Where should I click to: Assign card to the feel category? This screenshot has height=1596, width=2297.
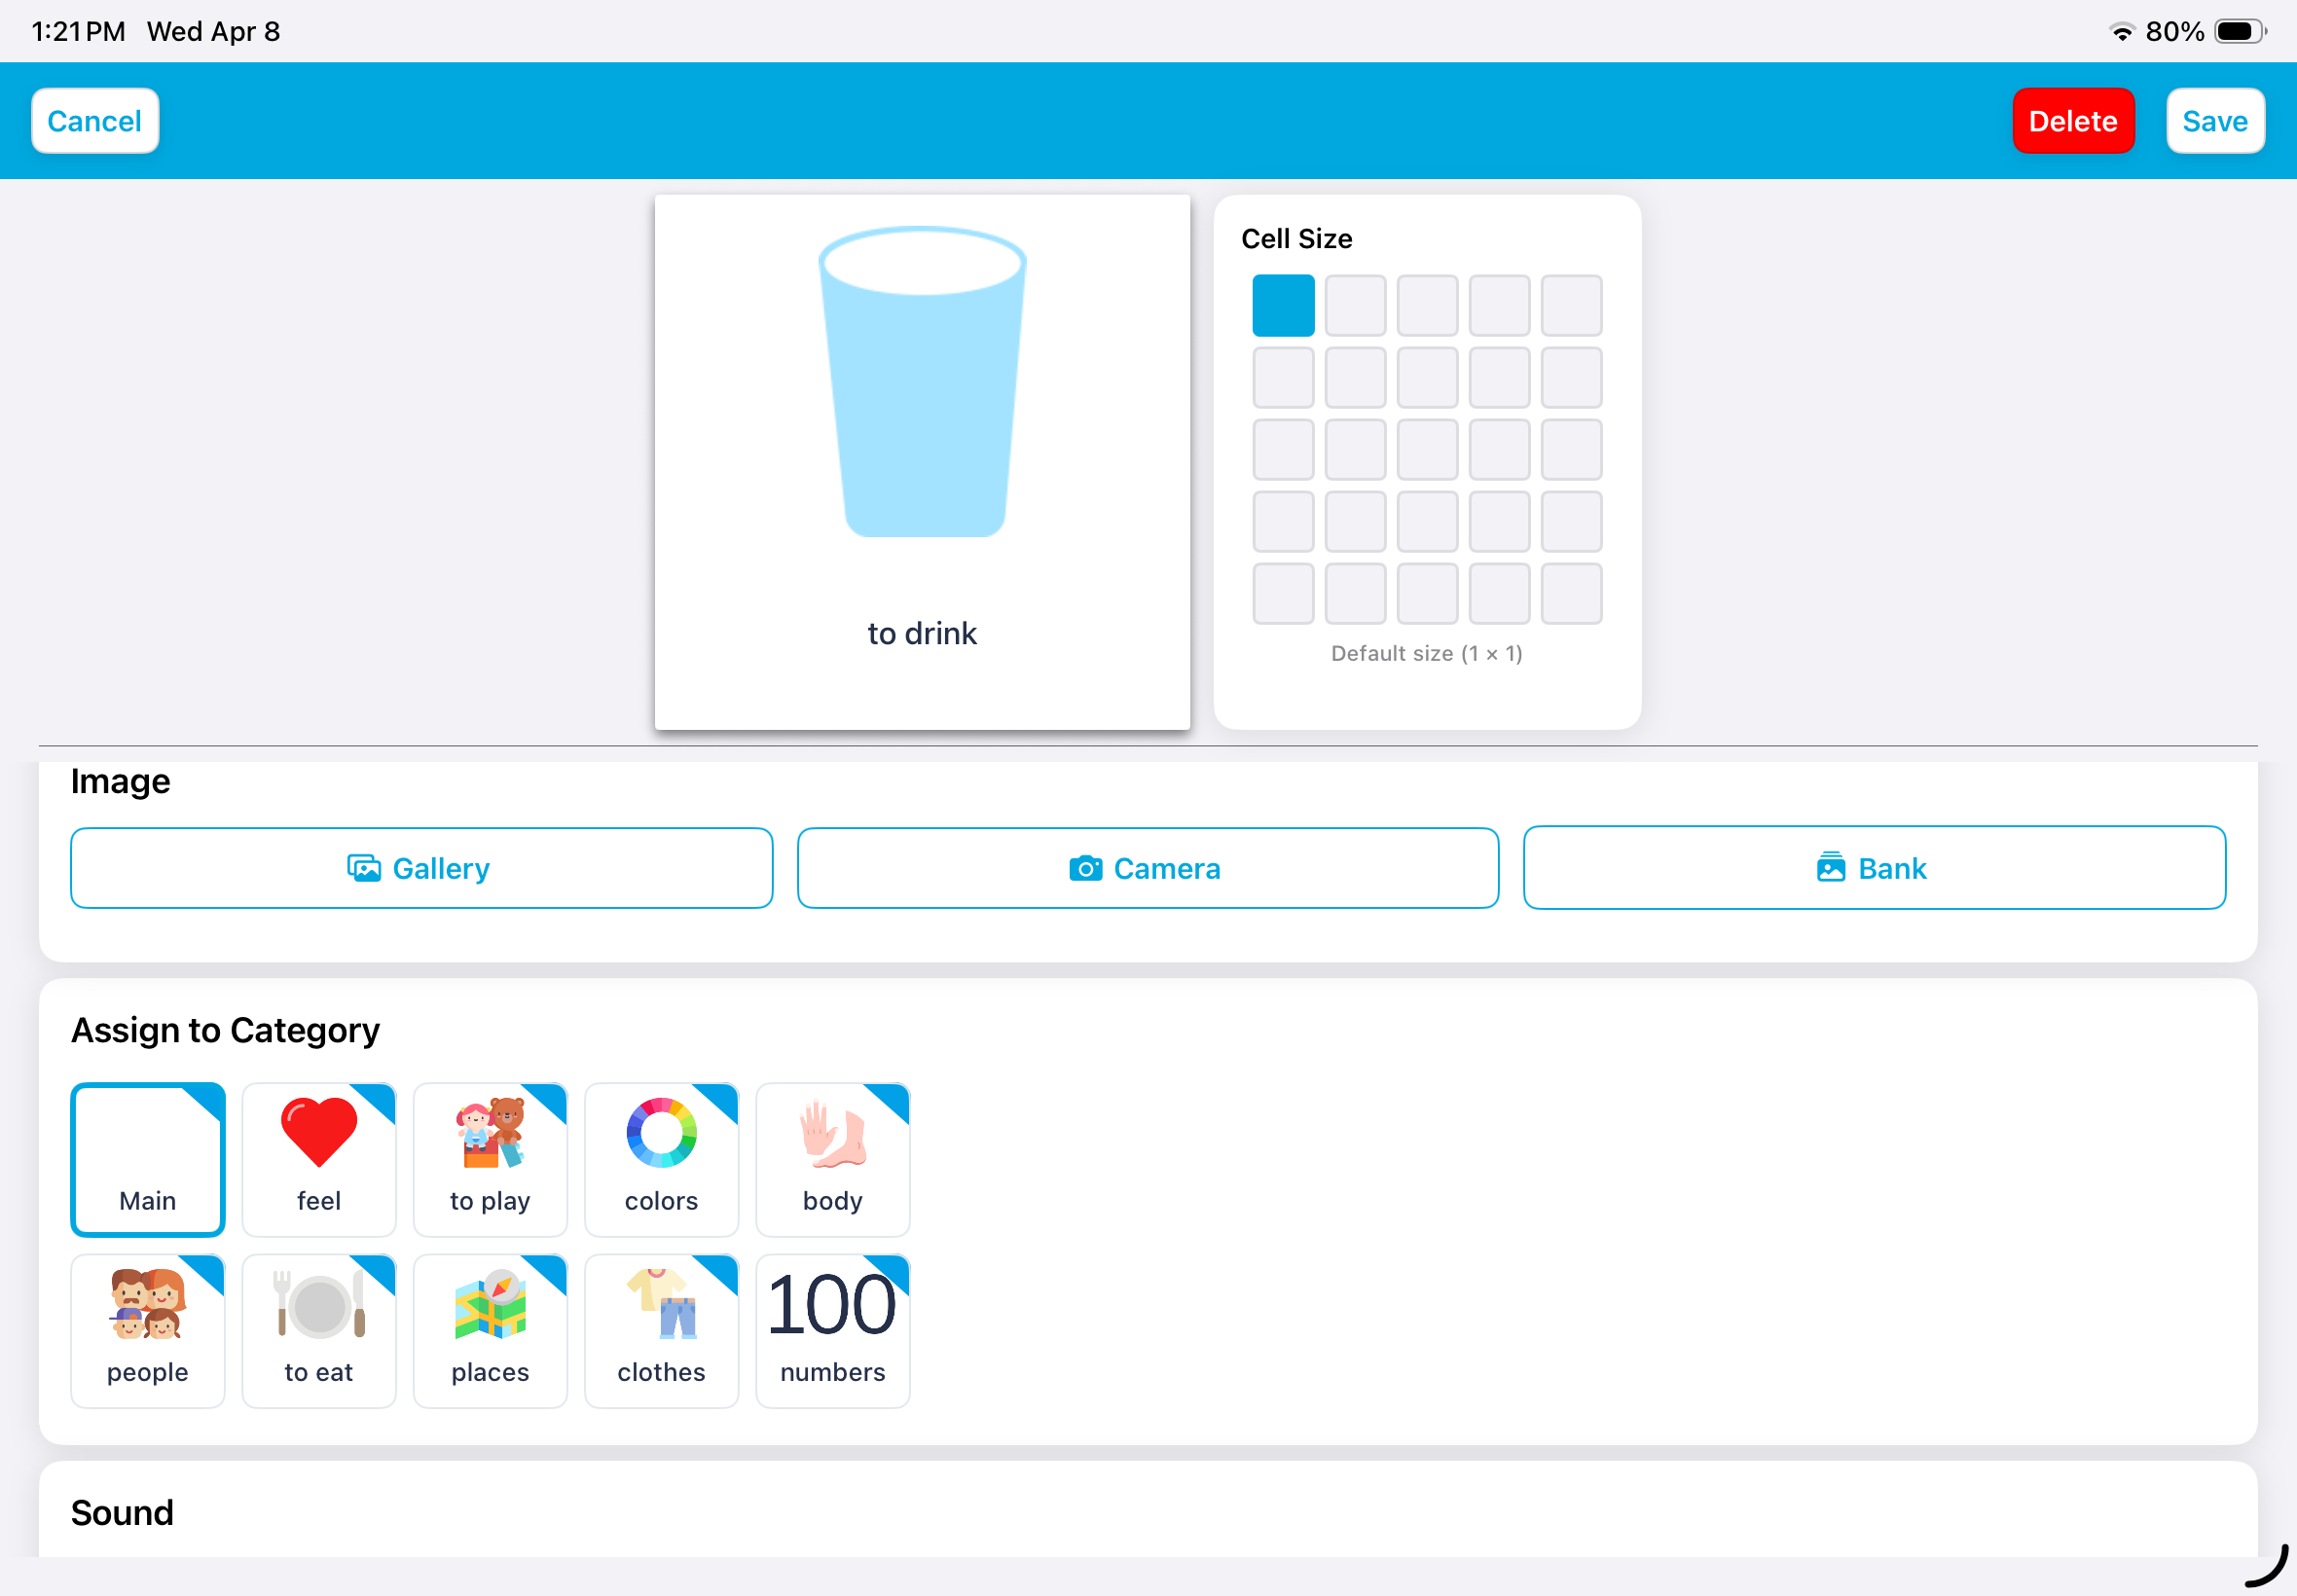(319, 1160)
